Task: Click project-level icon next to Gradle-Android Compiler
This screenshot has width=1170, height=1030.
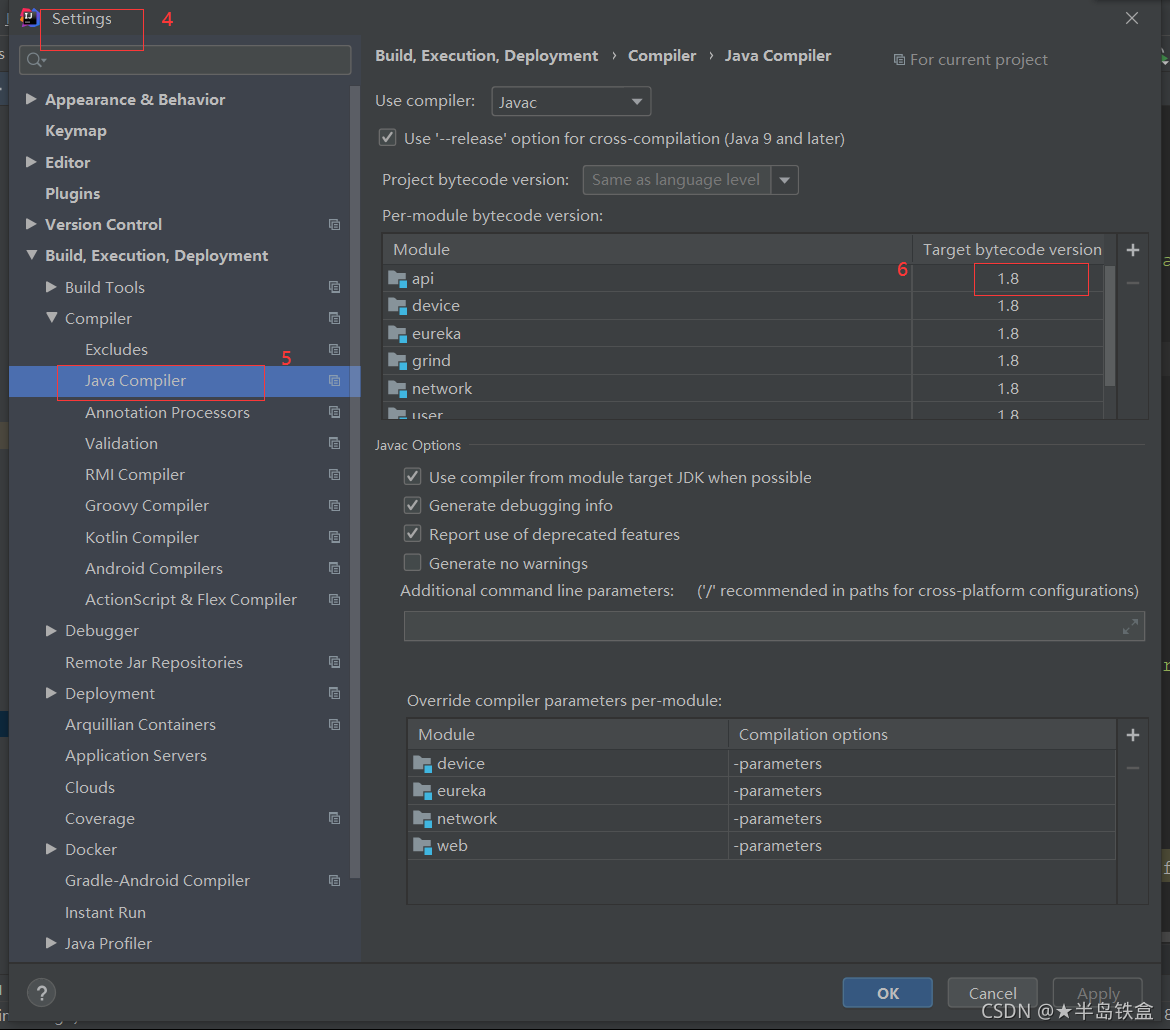Action: point(334,881)
